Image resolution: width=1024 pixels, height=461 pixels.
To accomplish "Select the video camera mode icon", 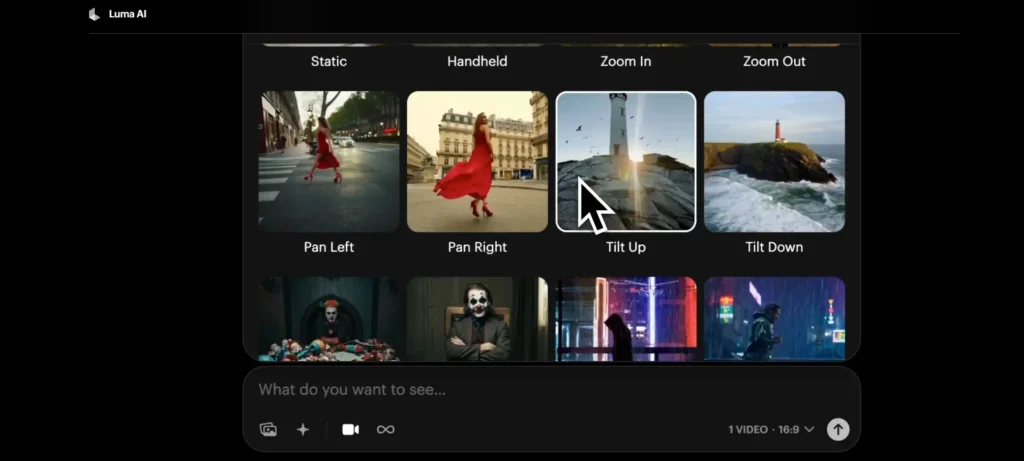I will [351, 429].
